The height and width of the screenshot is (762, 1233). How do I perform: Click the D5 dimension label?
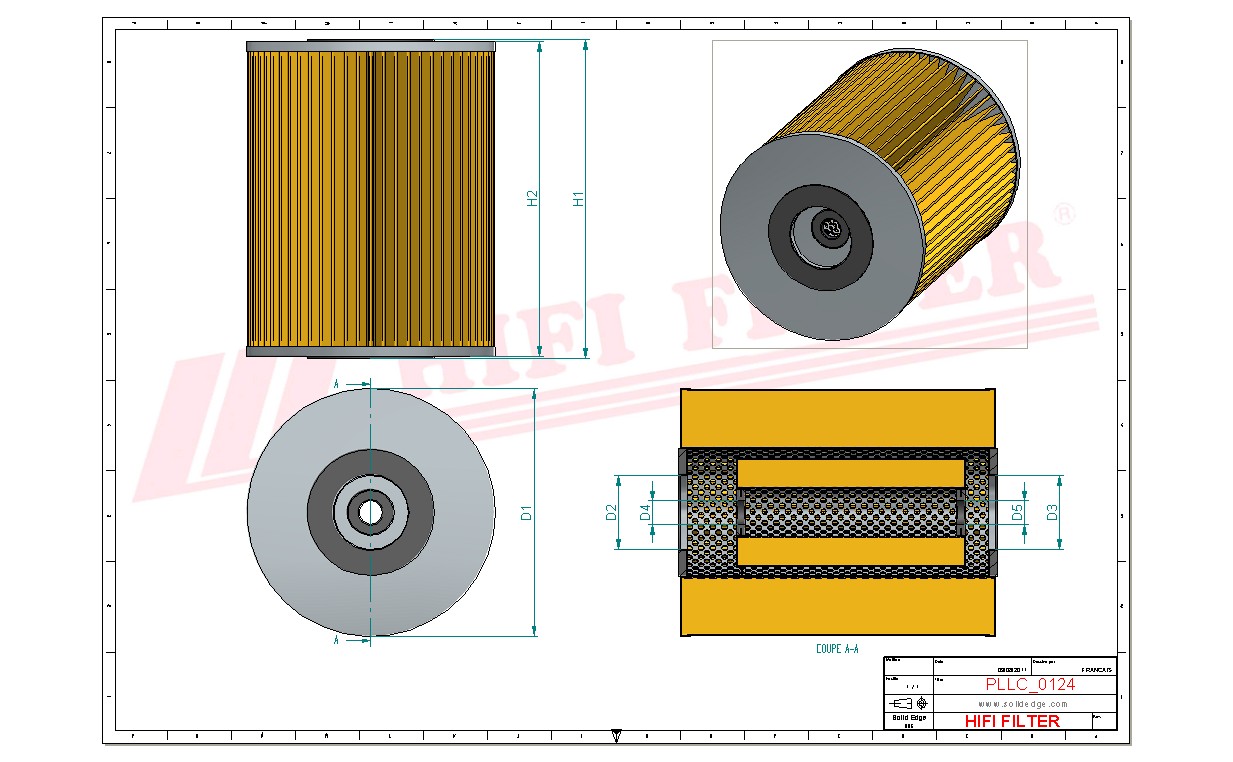1017,513
